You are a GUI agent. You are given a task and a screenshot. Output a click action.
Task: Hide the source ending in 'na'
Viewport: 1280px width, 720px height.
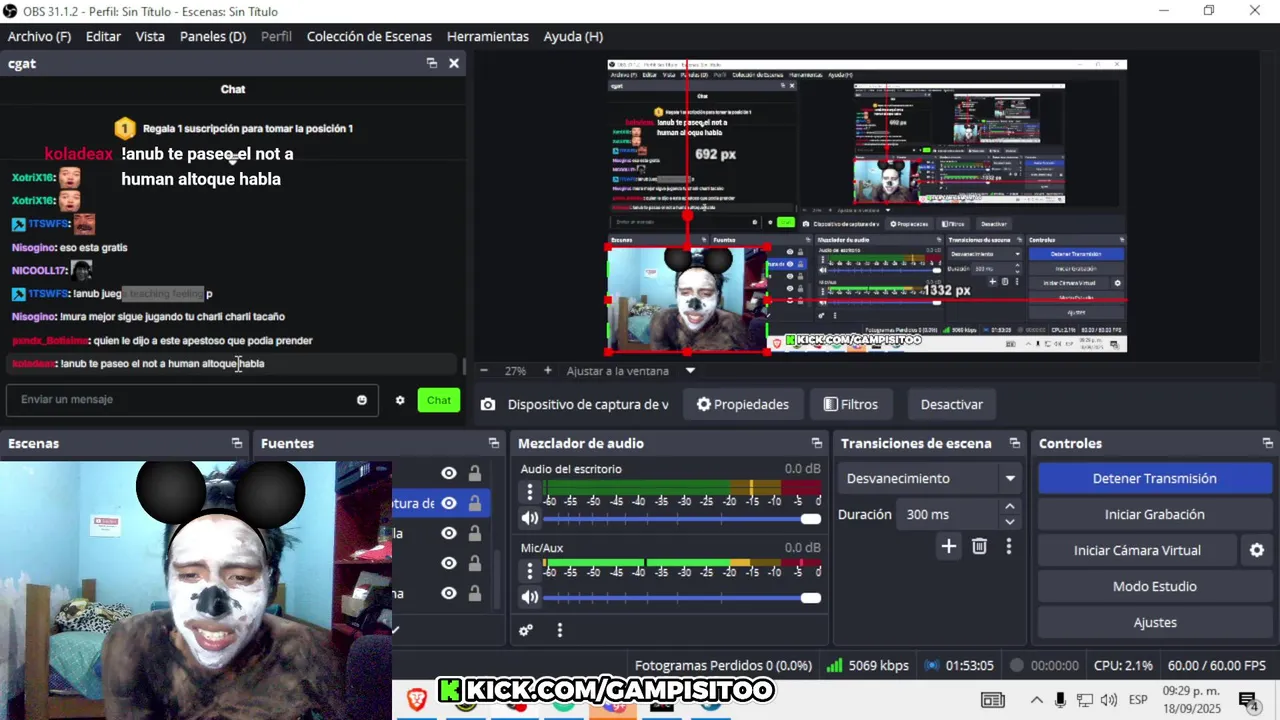click(449, 593)
